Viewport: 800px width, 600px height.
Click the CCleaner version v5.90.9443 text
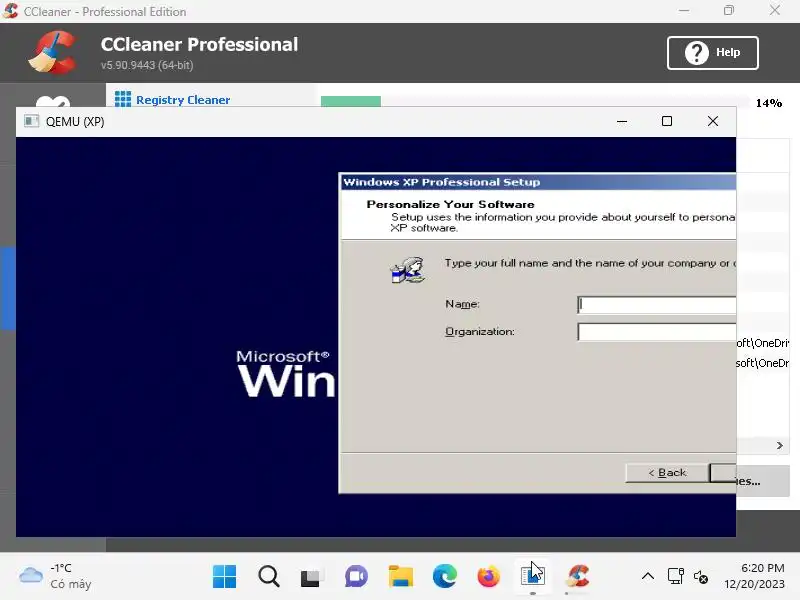point(147,65)
